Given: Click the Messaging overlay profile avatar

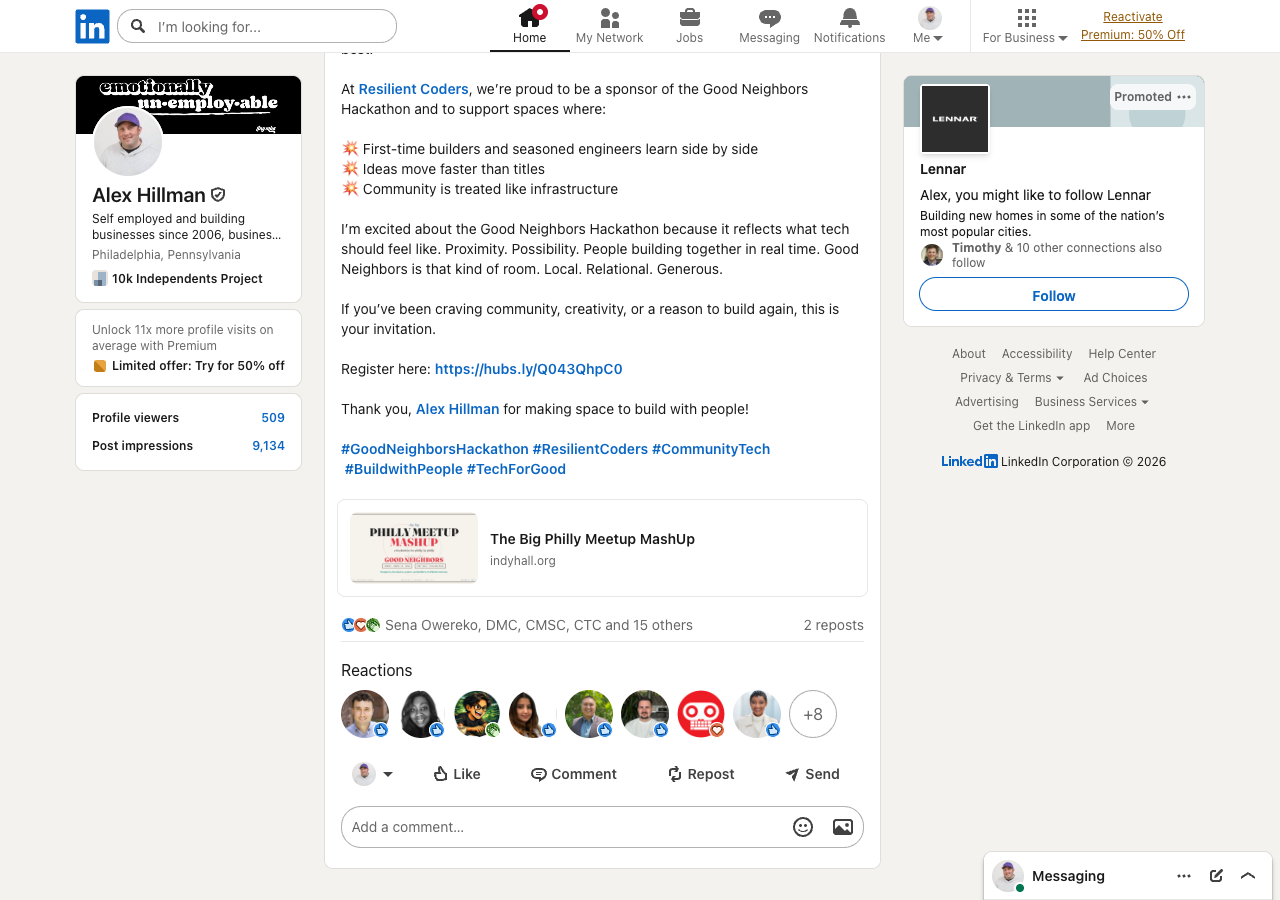Looking at the screenshot, I should [x=1008, y=876].
